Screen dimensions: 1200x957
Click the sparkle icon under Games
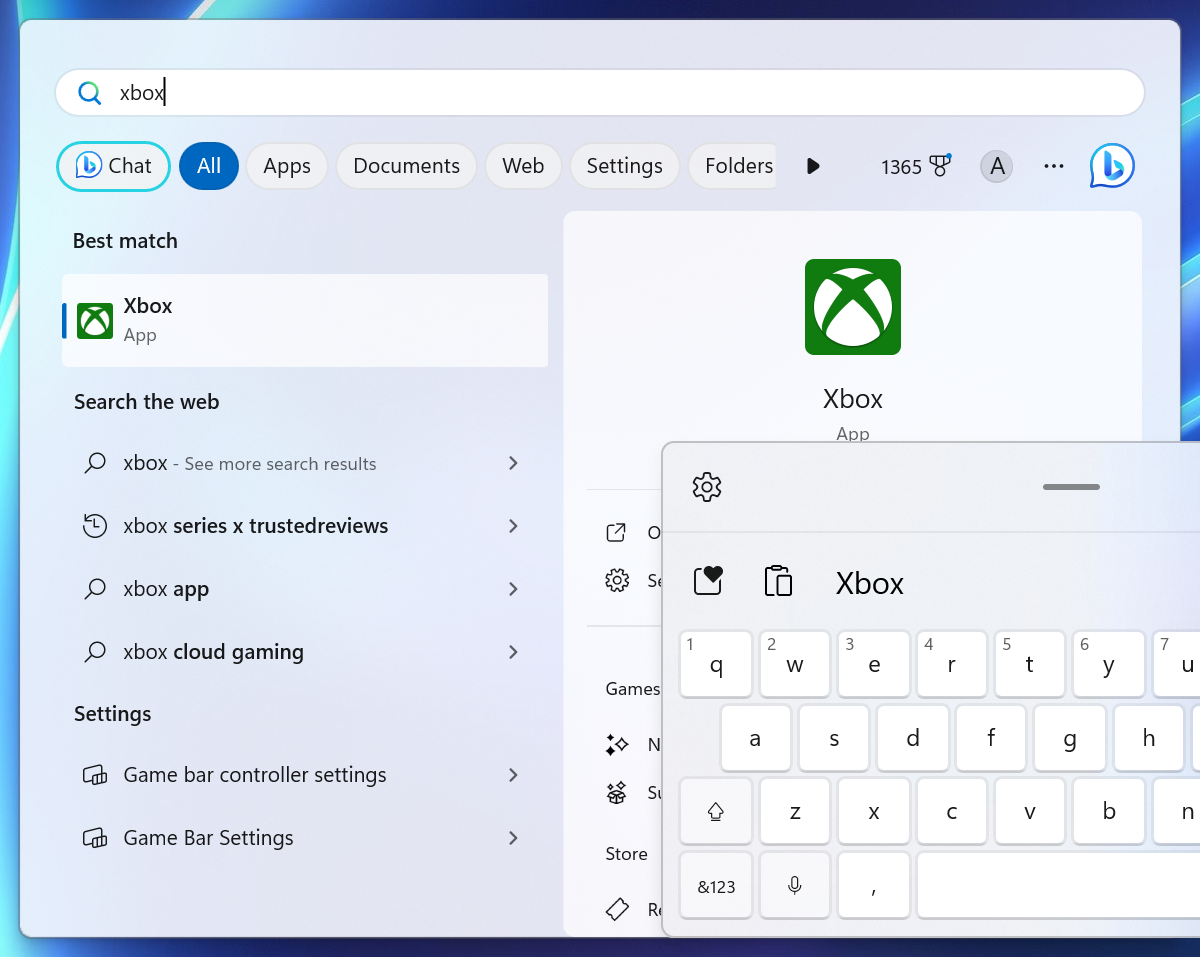tap(617, 745)
